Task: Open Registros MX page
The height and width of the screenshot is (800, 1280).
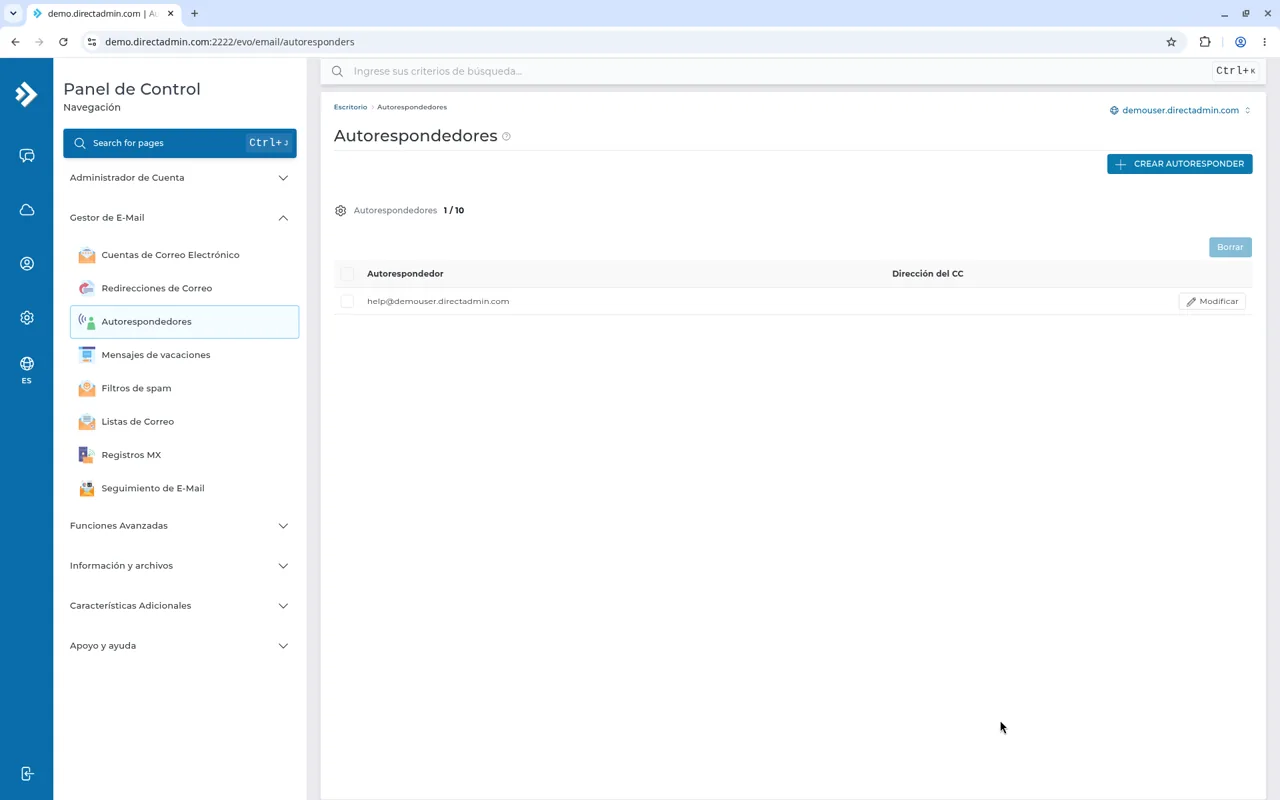Action: pyautogui.click(x=184, y=455)
